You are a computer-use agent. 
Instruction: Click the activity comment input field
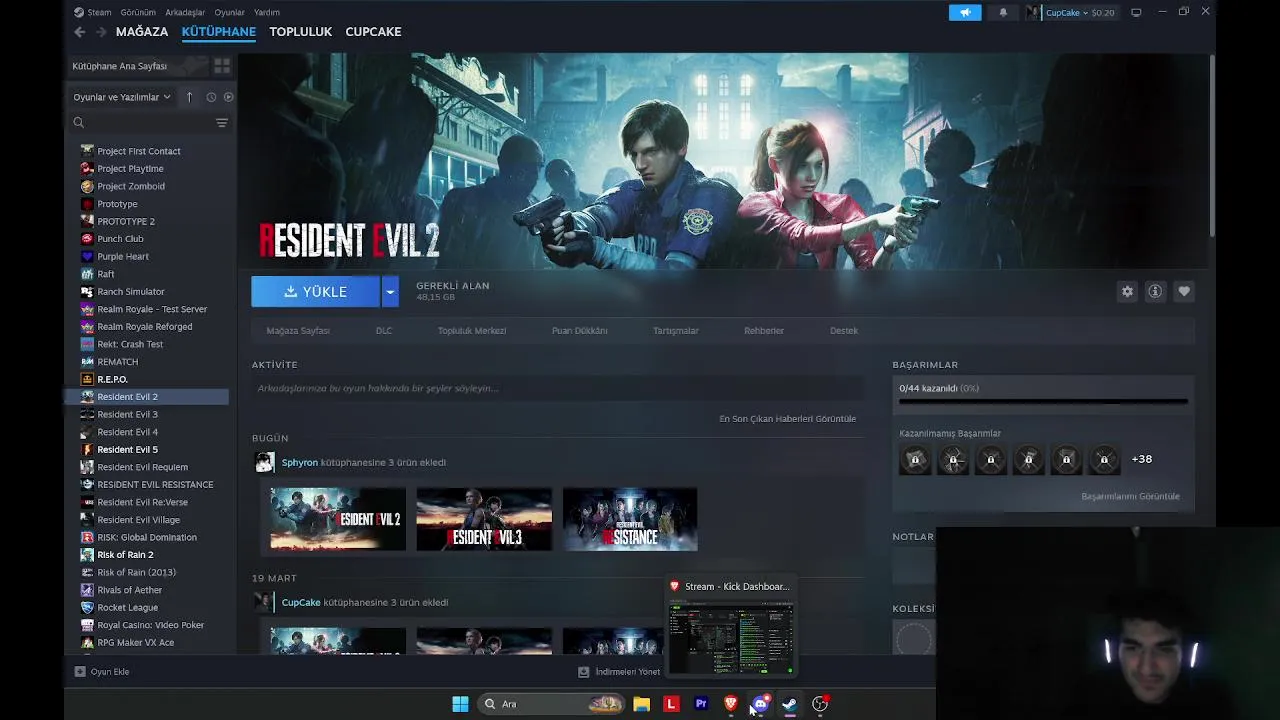558,388
